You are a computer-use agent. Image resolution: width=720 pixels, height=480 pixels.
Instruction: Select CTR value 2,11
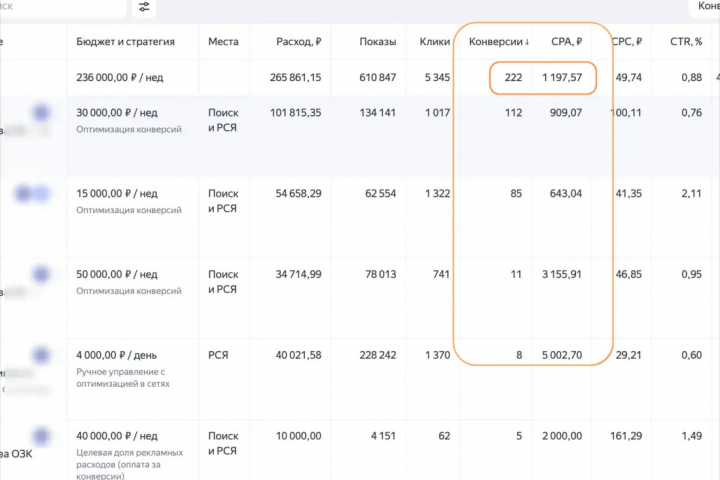(x=692, y=194)
